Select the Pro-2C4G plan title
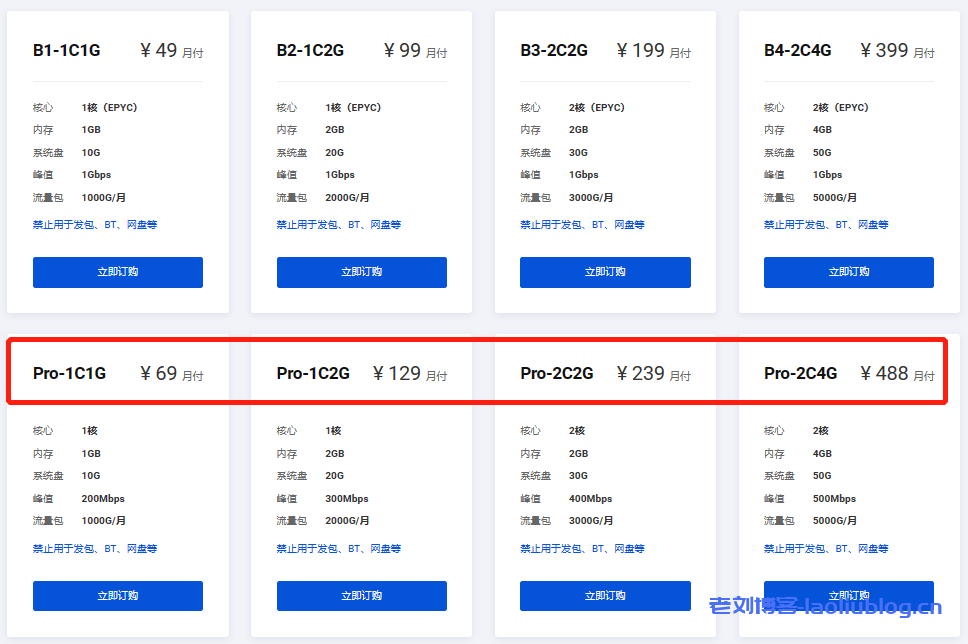This screenshot has width=968, height=644. (798, 373)
